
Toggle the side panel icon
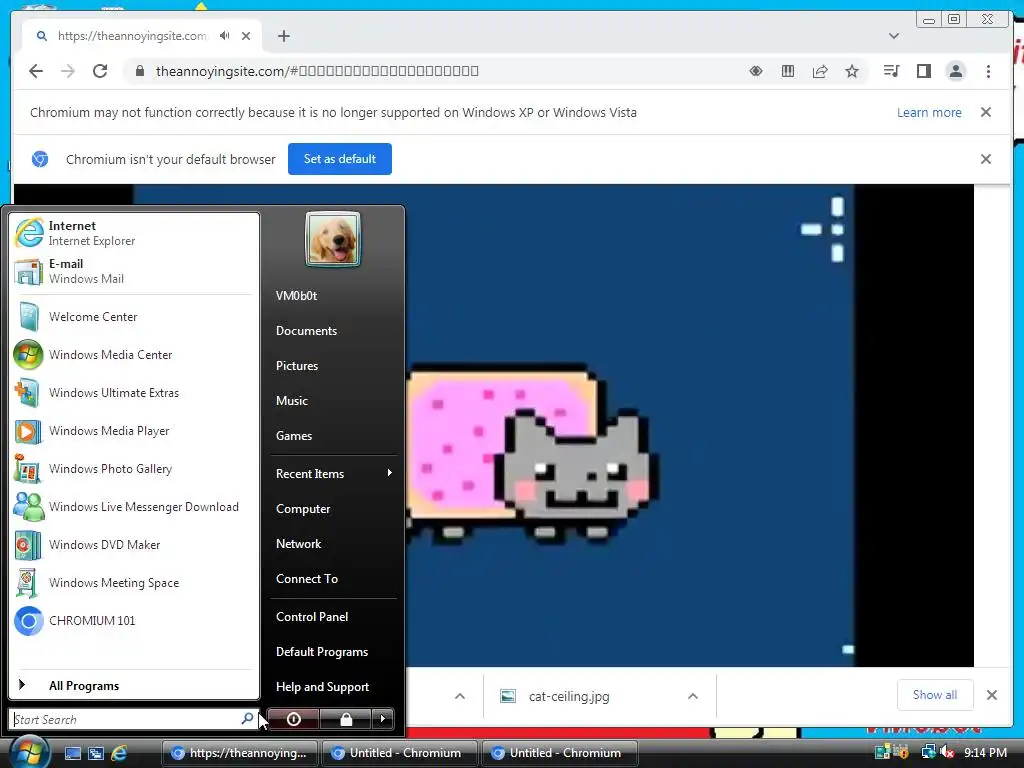pyautogui.click(x=923, y=71)
